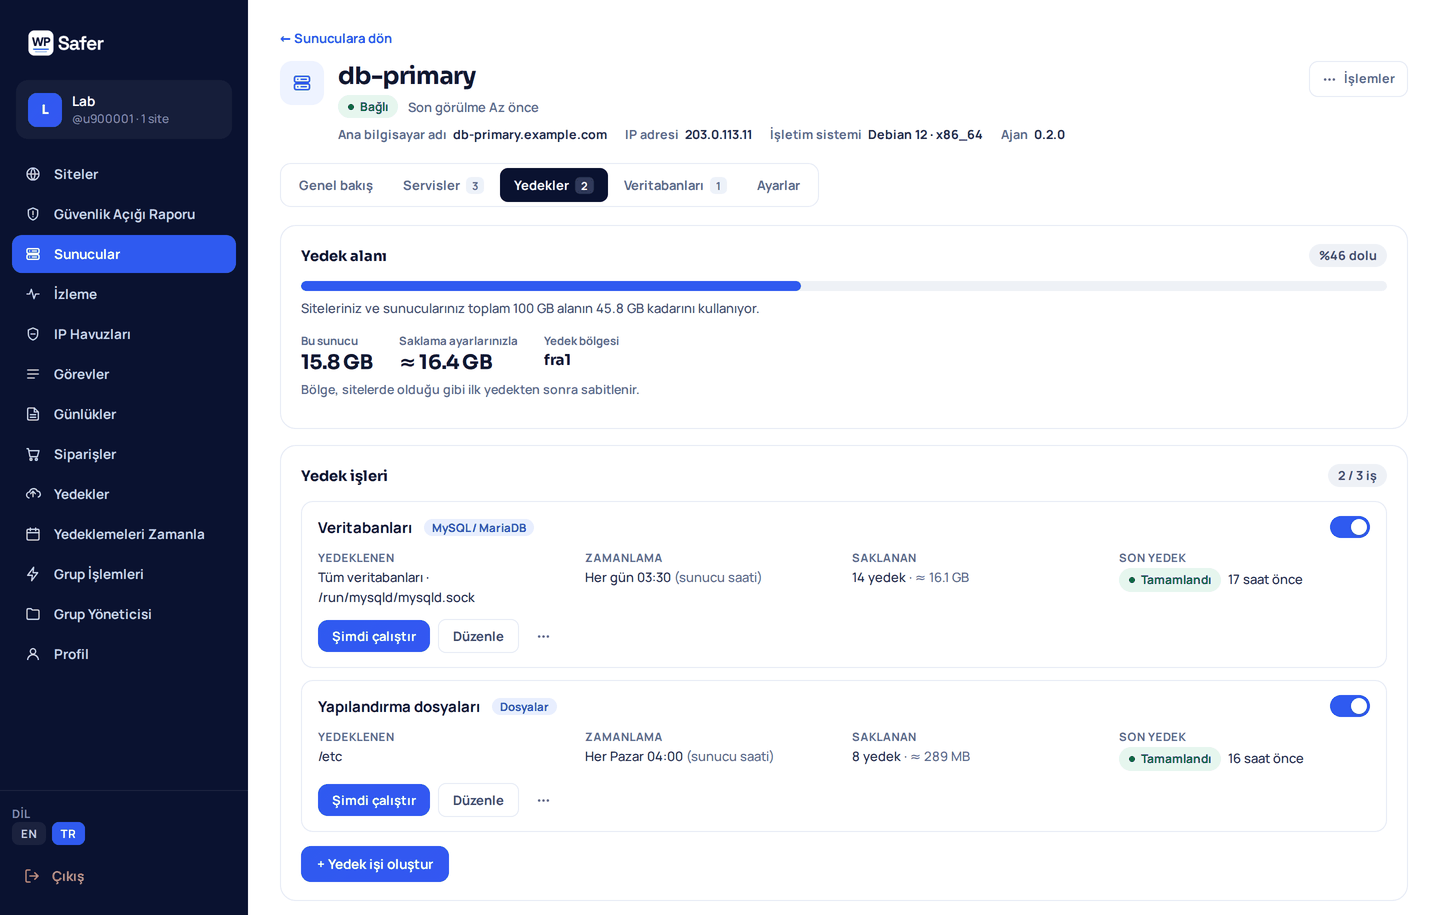Screen dimensions: 1440x915
Task: Open the İşlemler actions menu
Action: point(1358,79)
